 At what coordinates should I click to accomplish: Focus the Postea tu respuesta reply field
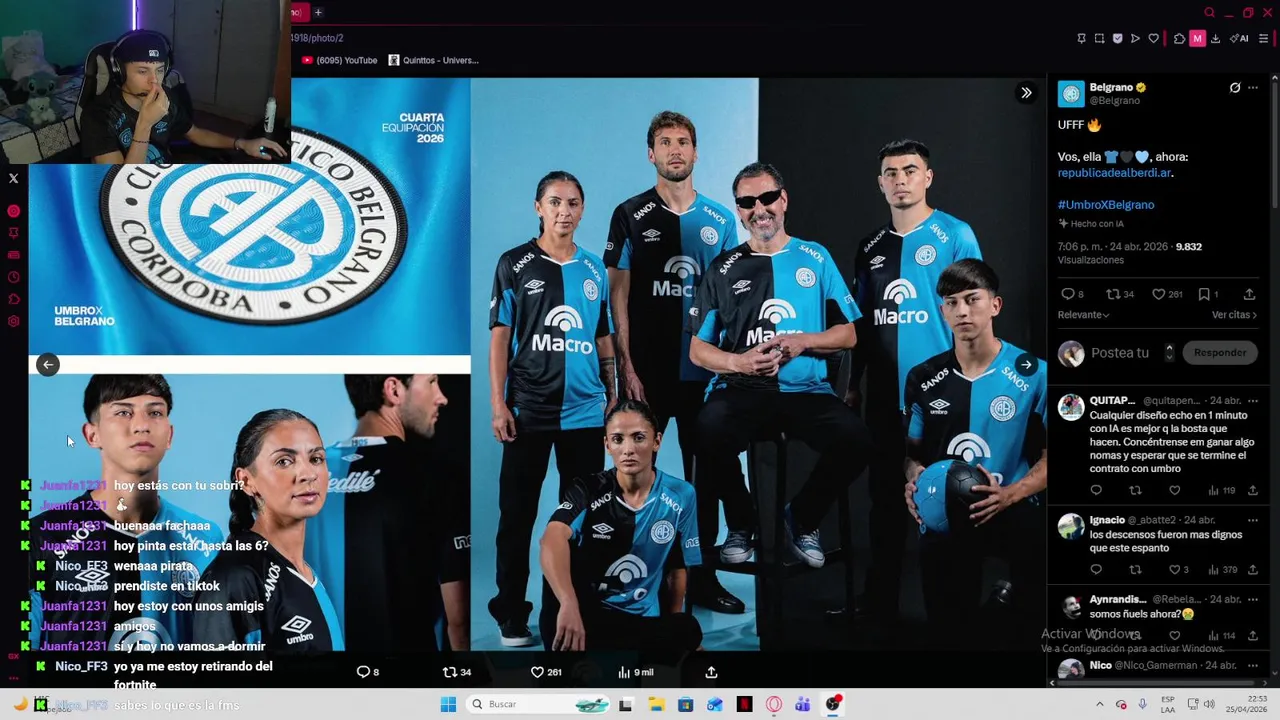click(x=1120, y=353)
